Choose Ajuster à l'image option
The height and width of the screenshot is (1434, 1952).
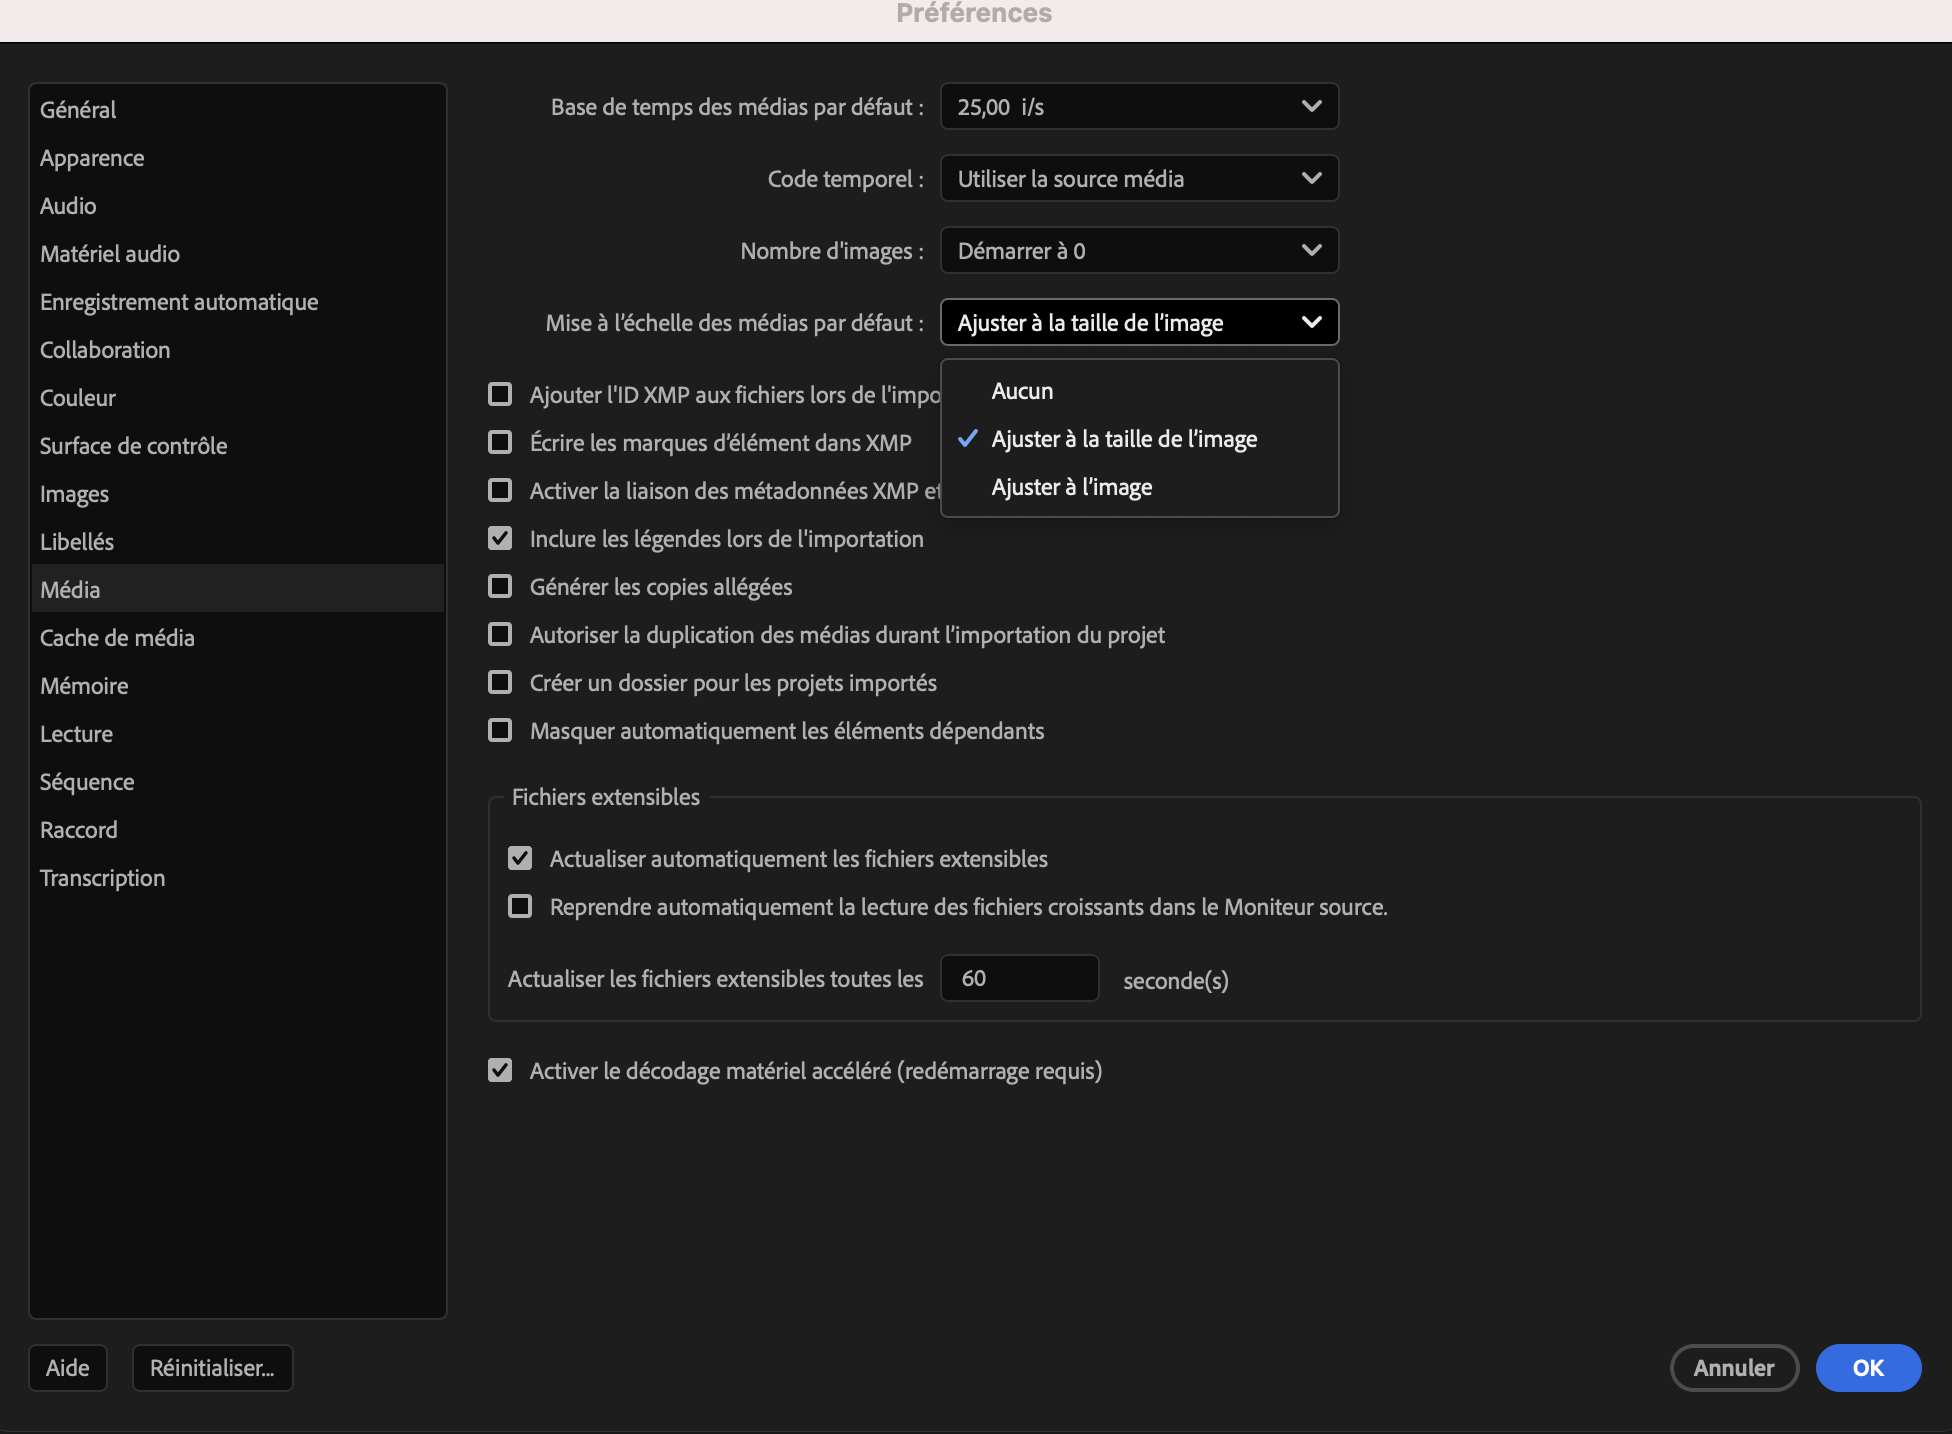pyautogui.click(x=1071, y=487)
